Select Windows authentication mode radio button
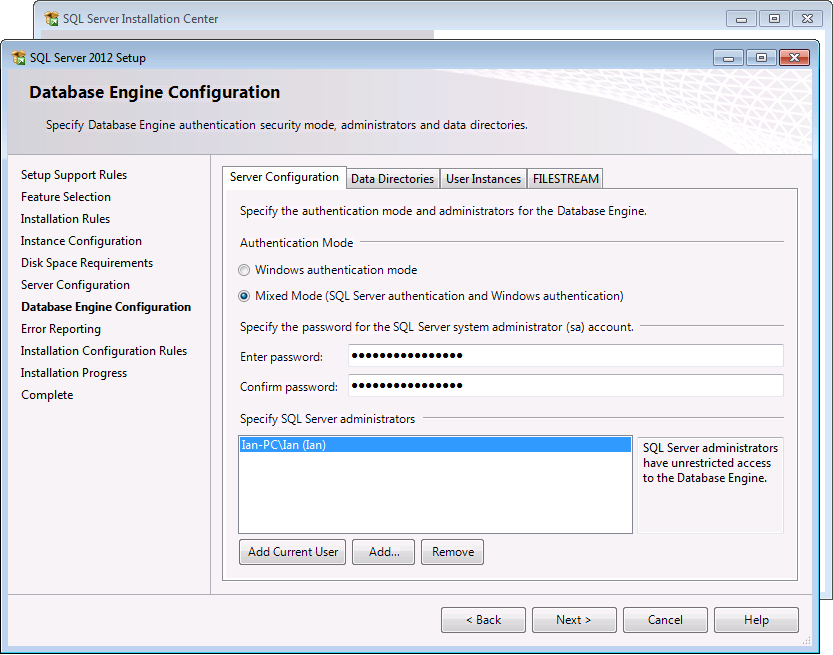 click(x=244, y=270)
